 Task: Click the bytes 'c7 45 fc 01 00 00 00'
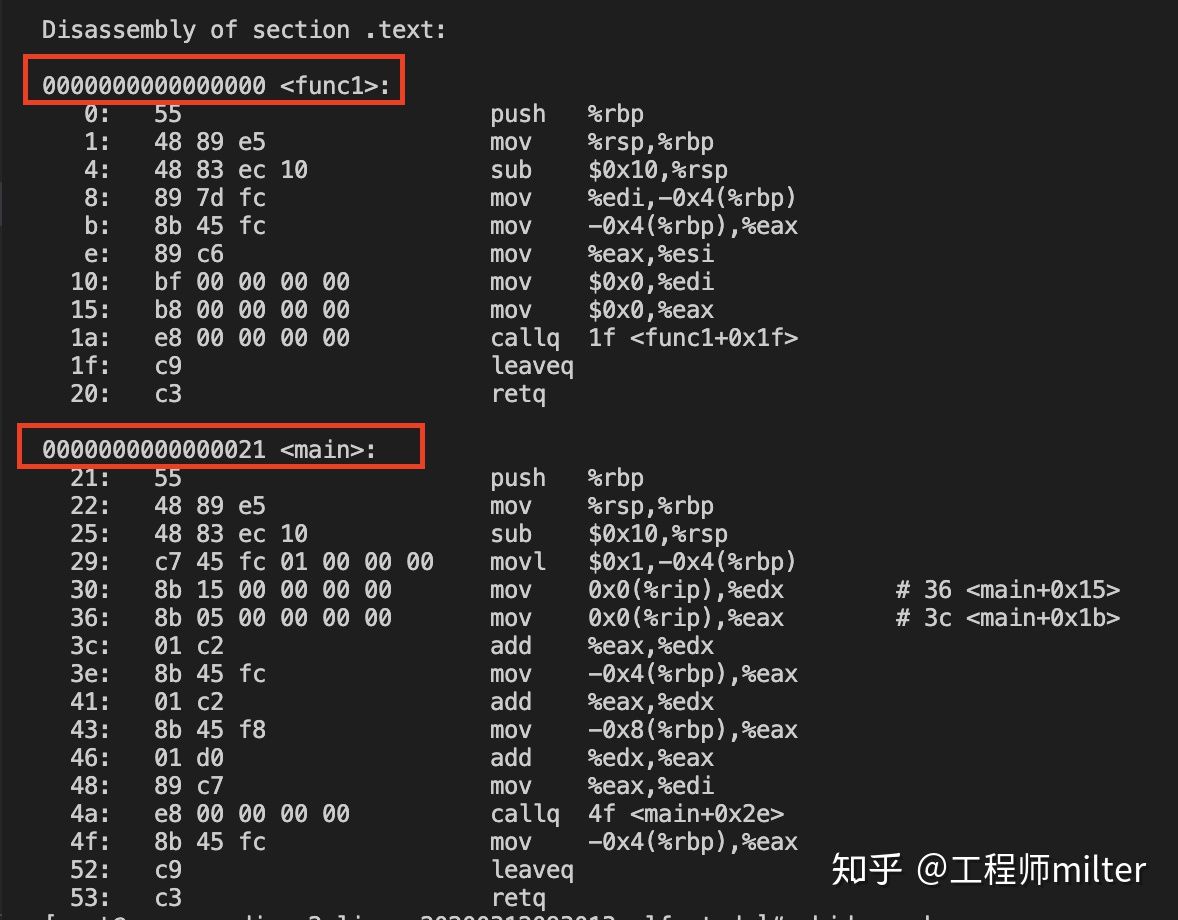pyautogui.click(x=294, y=562)
